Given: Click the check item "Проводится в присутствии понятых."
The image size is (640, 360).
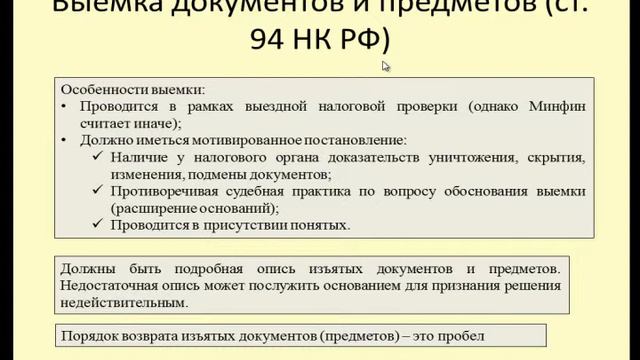Looking at the screenshot, I should pos(230,225).
